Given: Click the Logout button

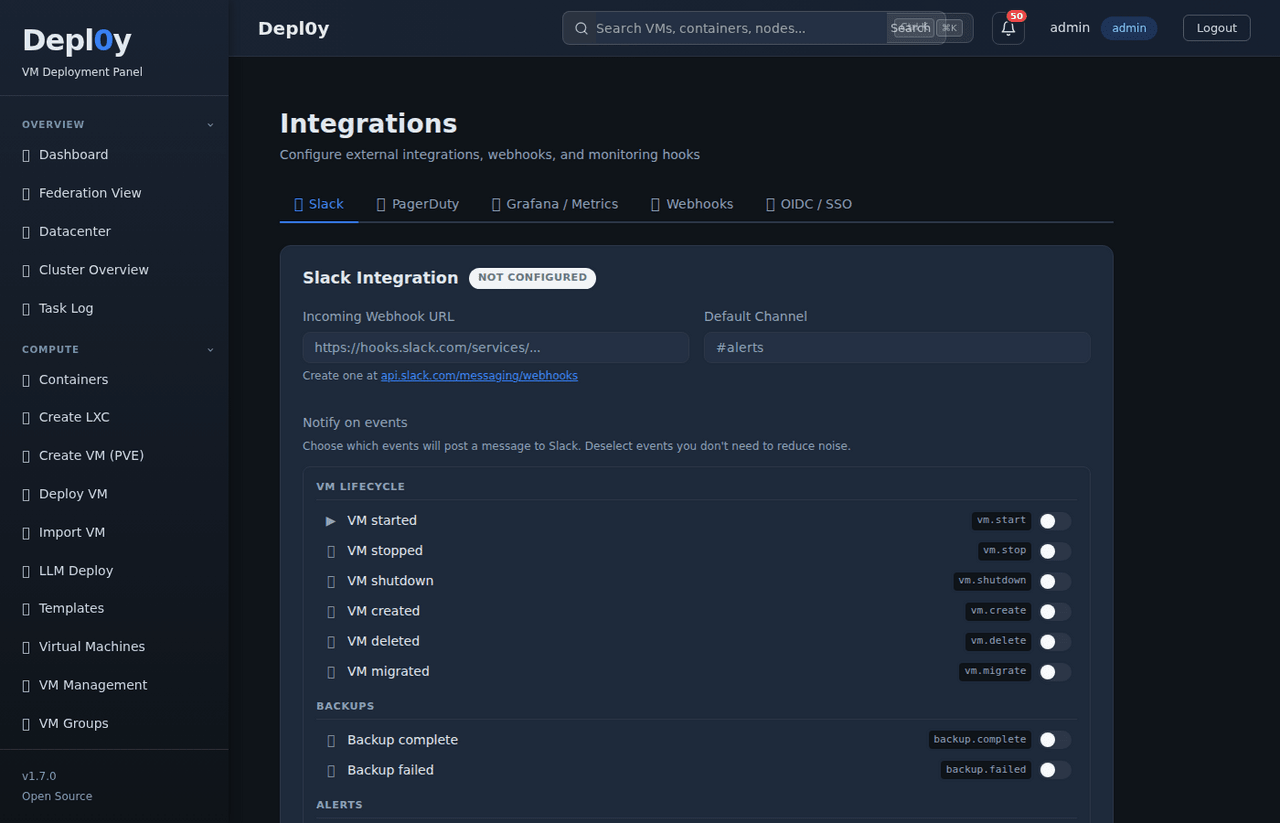Looking at the screenshot, I should pyautogui.click(x=1217, y=28).
